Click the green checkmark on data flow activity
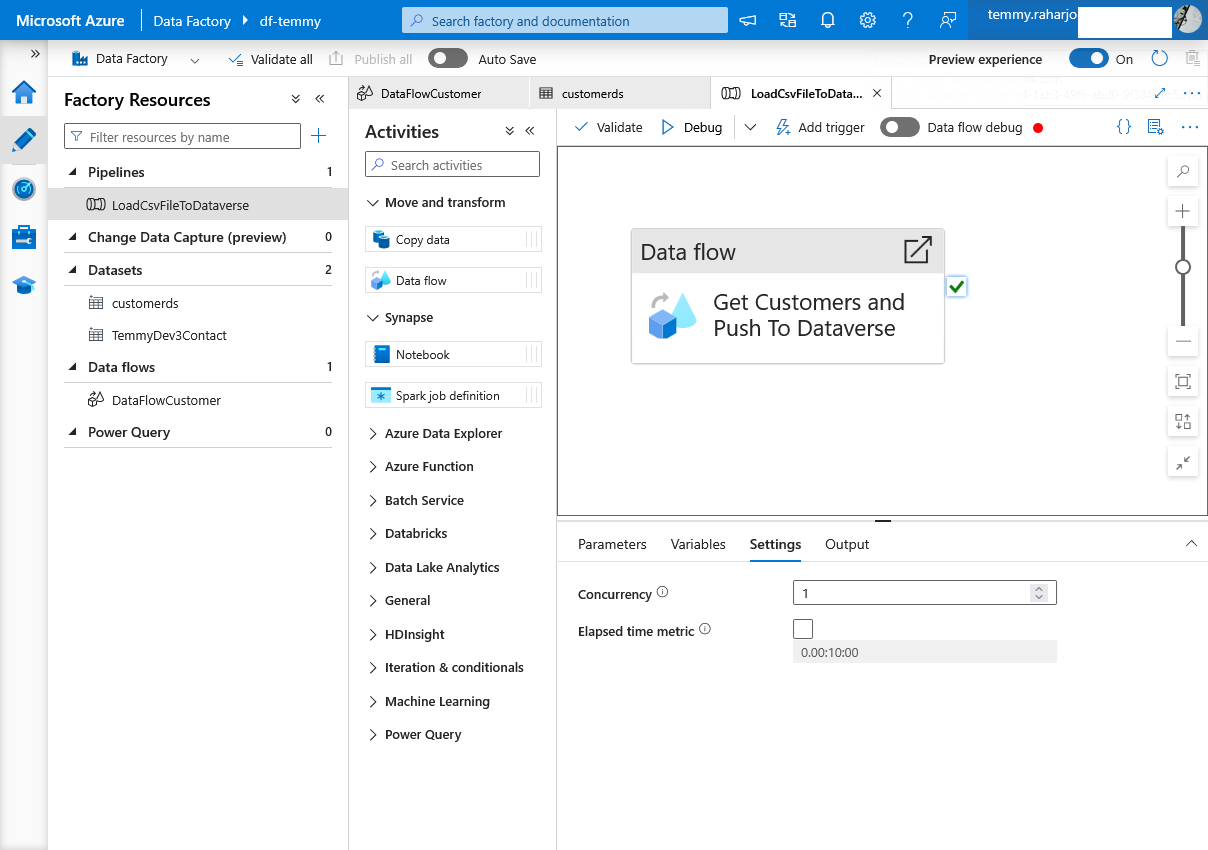The width and height of the screenshot is (1208, 850). pyautogui.click(x=957, y=287)
